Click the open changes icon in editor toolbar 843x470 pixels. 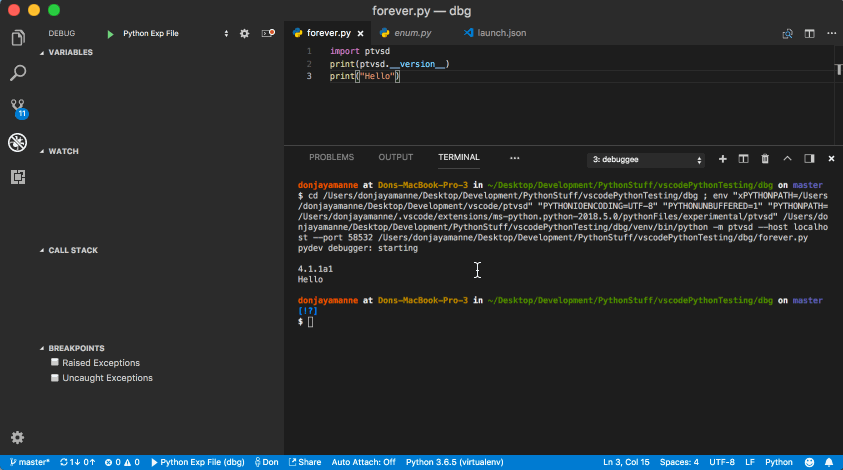point(787,33)
